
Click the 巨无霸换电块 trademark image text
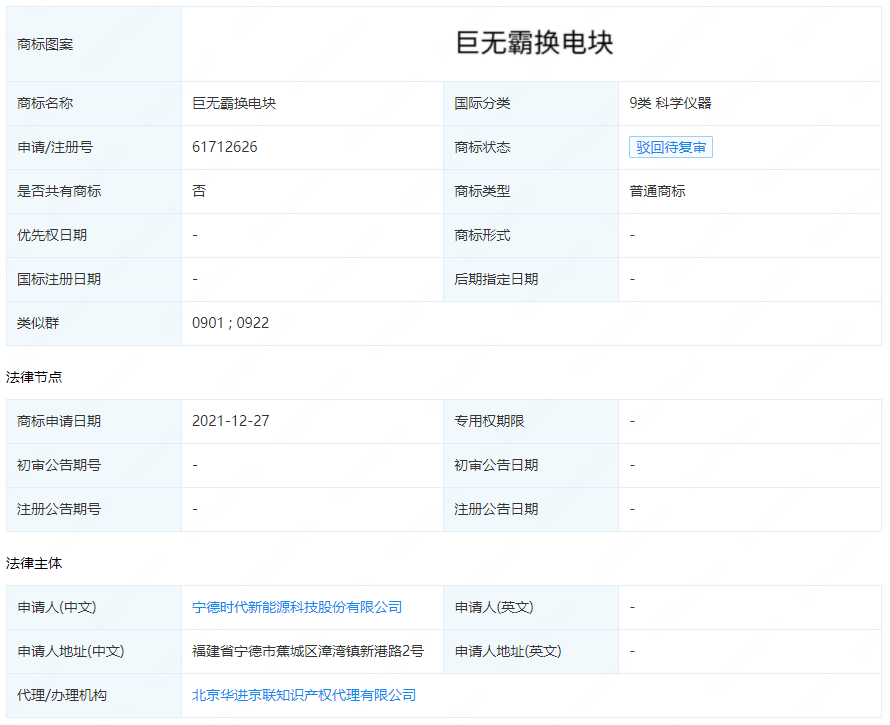pyautogui.click(x=534, y=43)
